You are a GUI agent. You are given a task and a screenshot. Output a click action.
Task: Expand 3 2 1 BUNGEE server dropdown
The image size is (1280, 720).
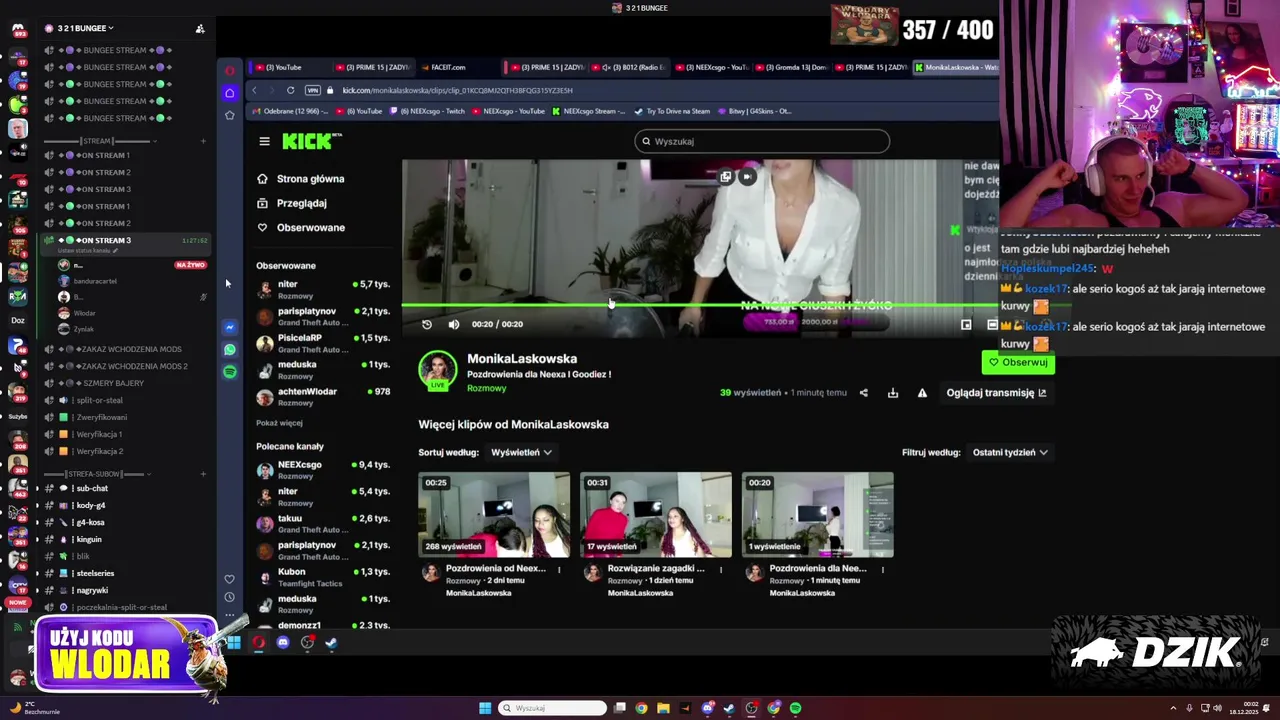(x=85, y=28)
